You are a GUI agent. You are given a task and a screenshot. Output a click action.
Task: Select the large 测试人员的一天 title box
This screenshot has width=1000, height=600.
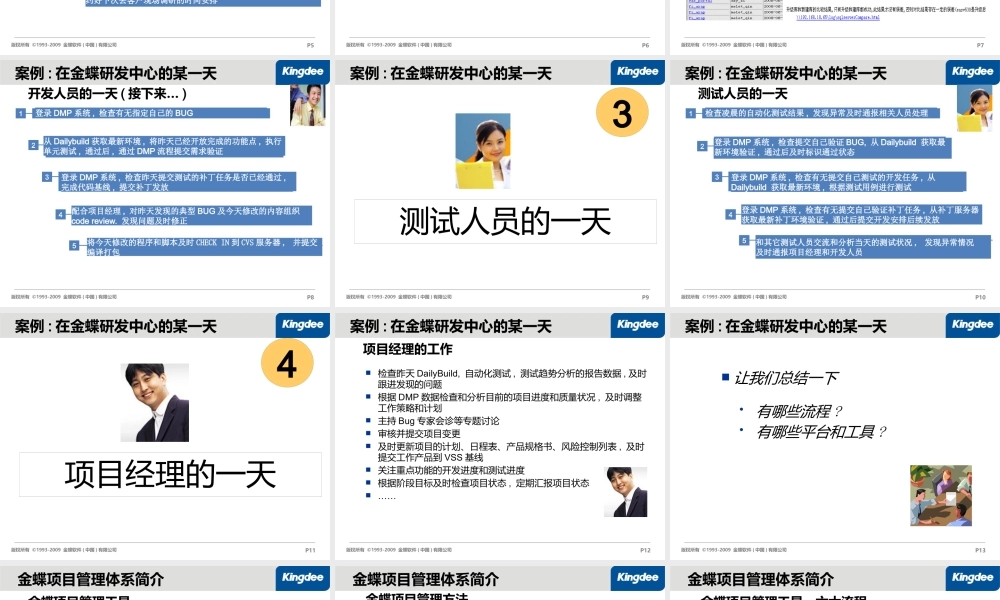(505, 221)
